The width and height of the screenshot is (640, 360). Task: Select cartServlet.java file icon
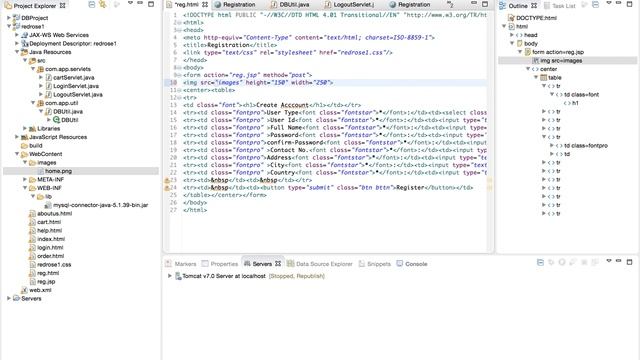[x=49, y=78]
